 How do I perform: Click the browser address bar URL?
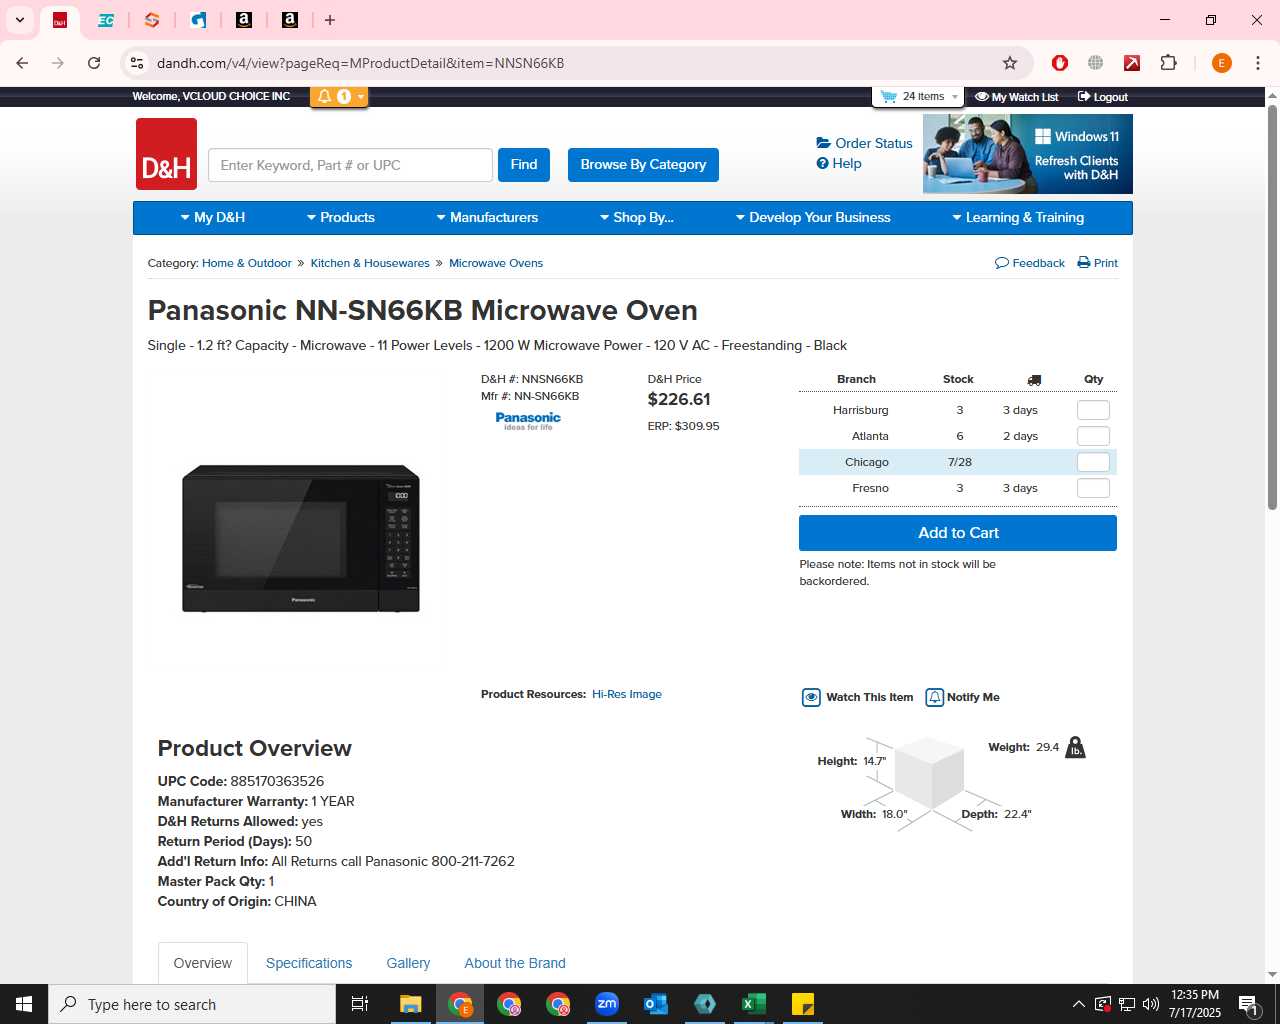pyautogui.click(x=360, y=63)
